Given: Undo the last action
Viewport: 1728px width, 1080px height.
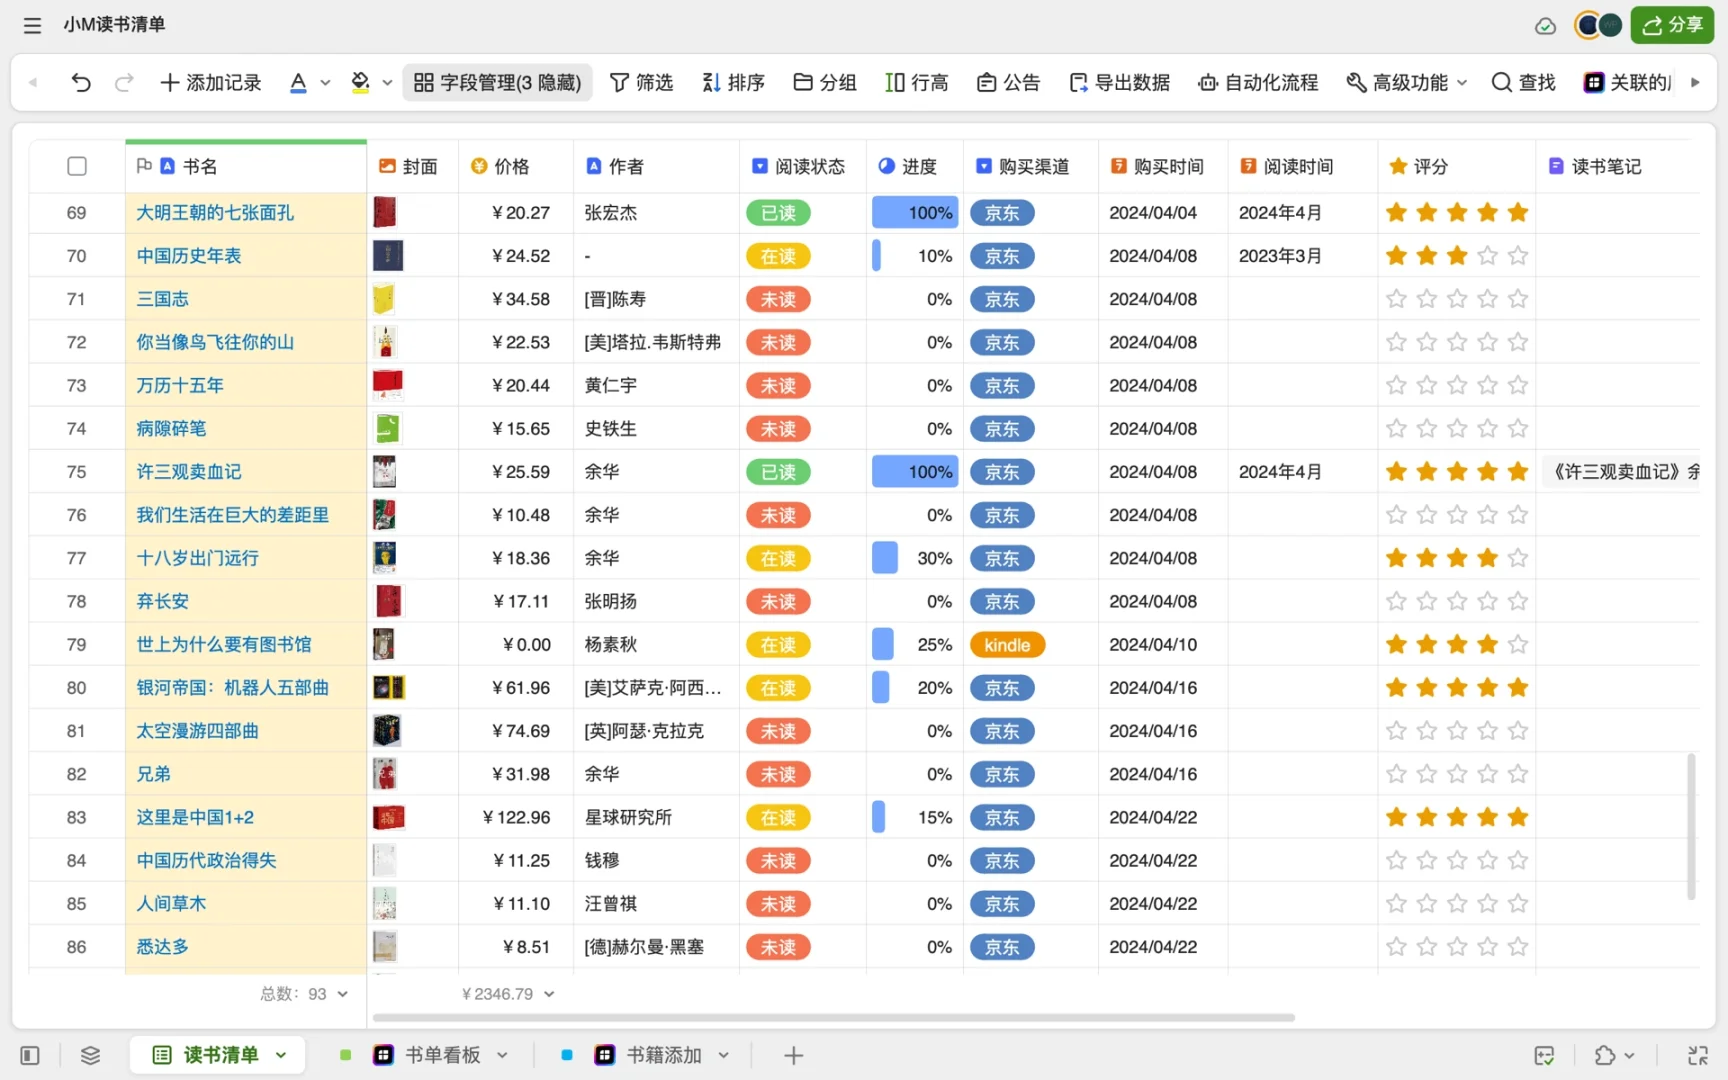Looking at the screenshot, I should [81, 82].
